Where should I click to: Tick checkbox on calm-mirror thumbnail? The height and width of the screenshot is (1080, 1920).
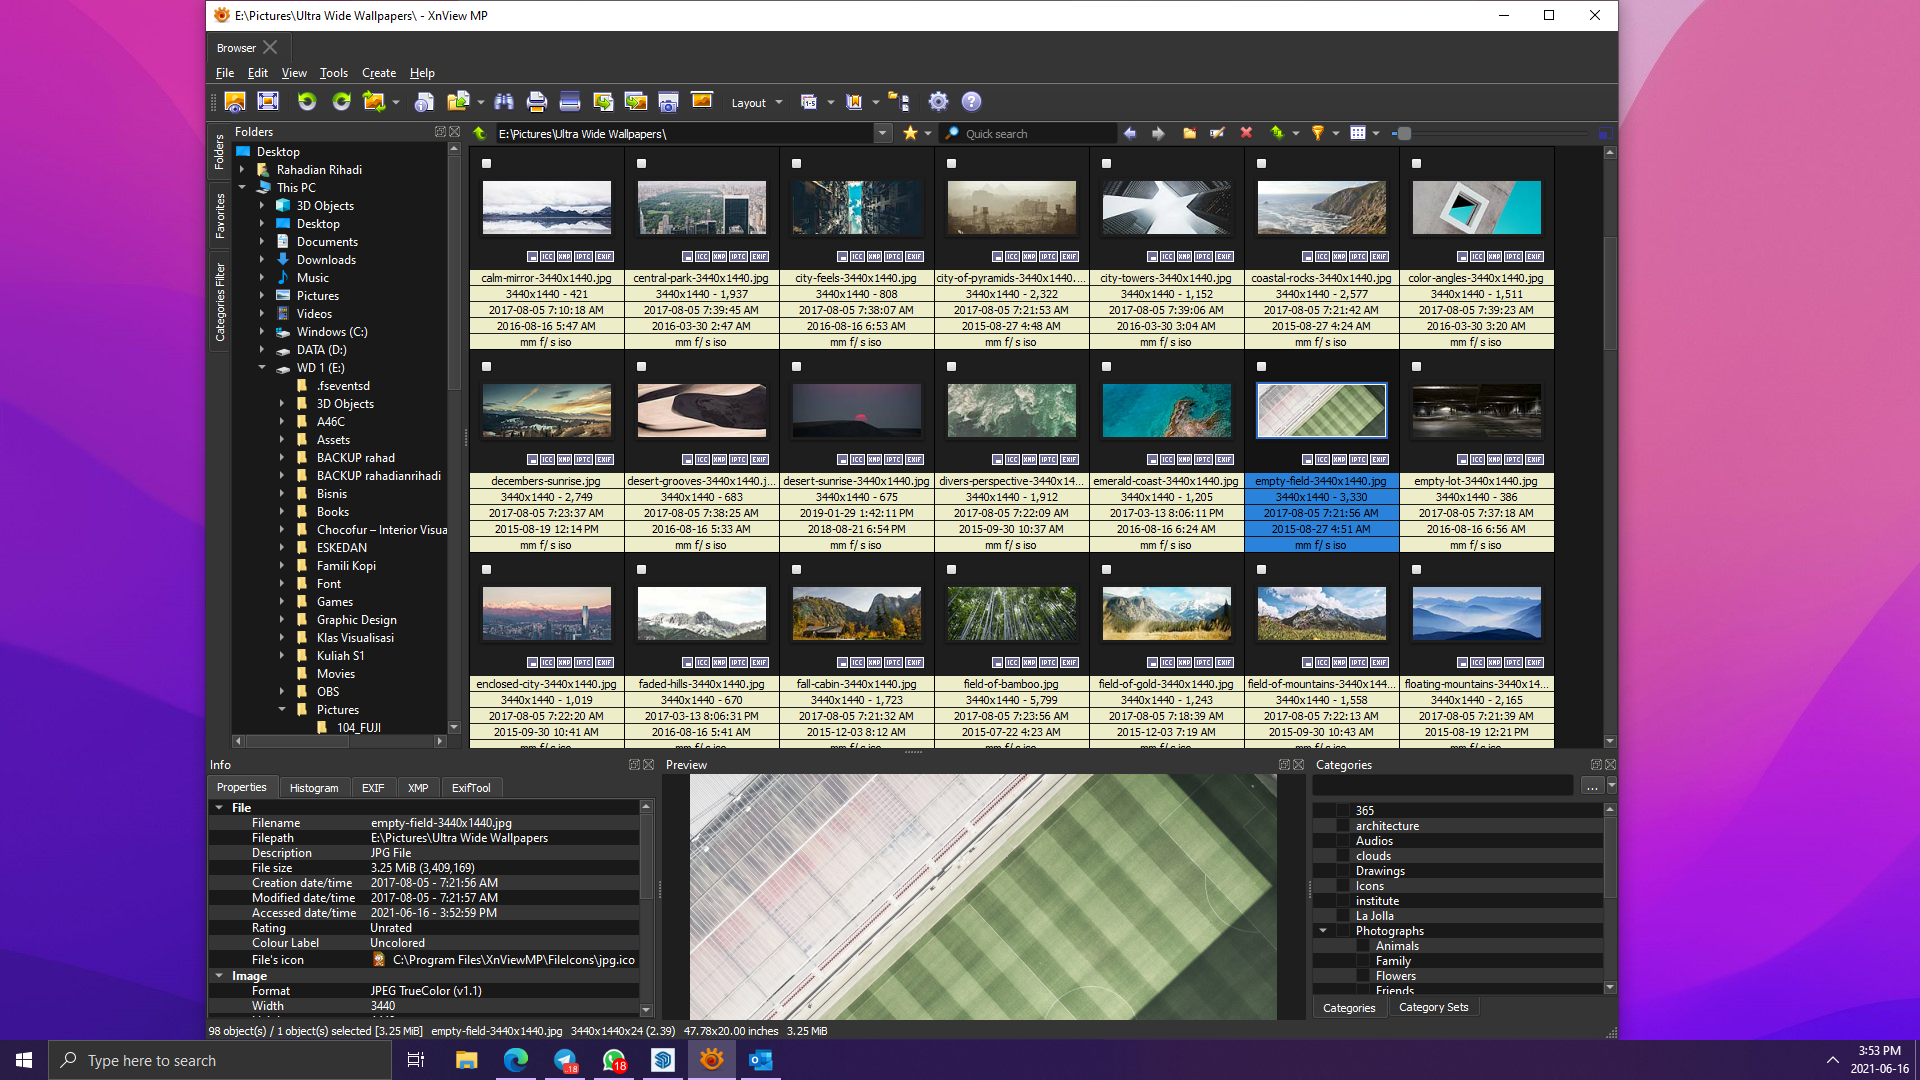(x=487, y=164)
